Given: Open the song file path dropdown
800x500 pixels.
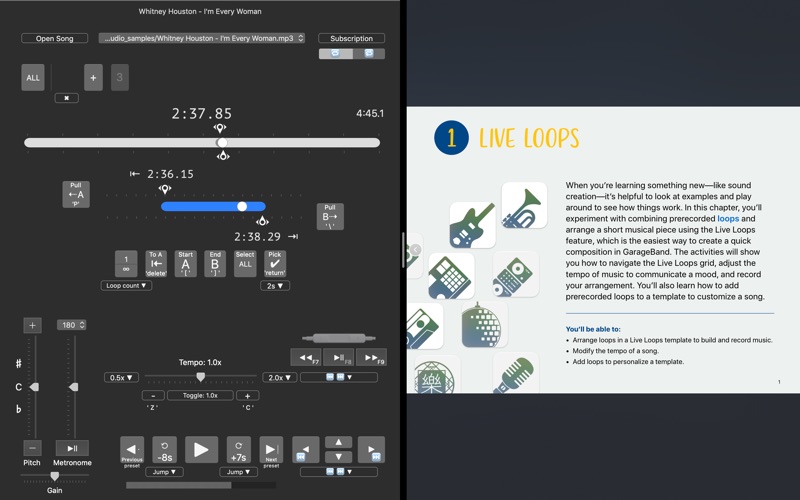Looking at the screenshot, I should click(202, 38).
